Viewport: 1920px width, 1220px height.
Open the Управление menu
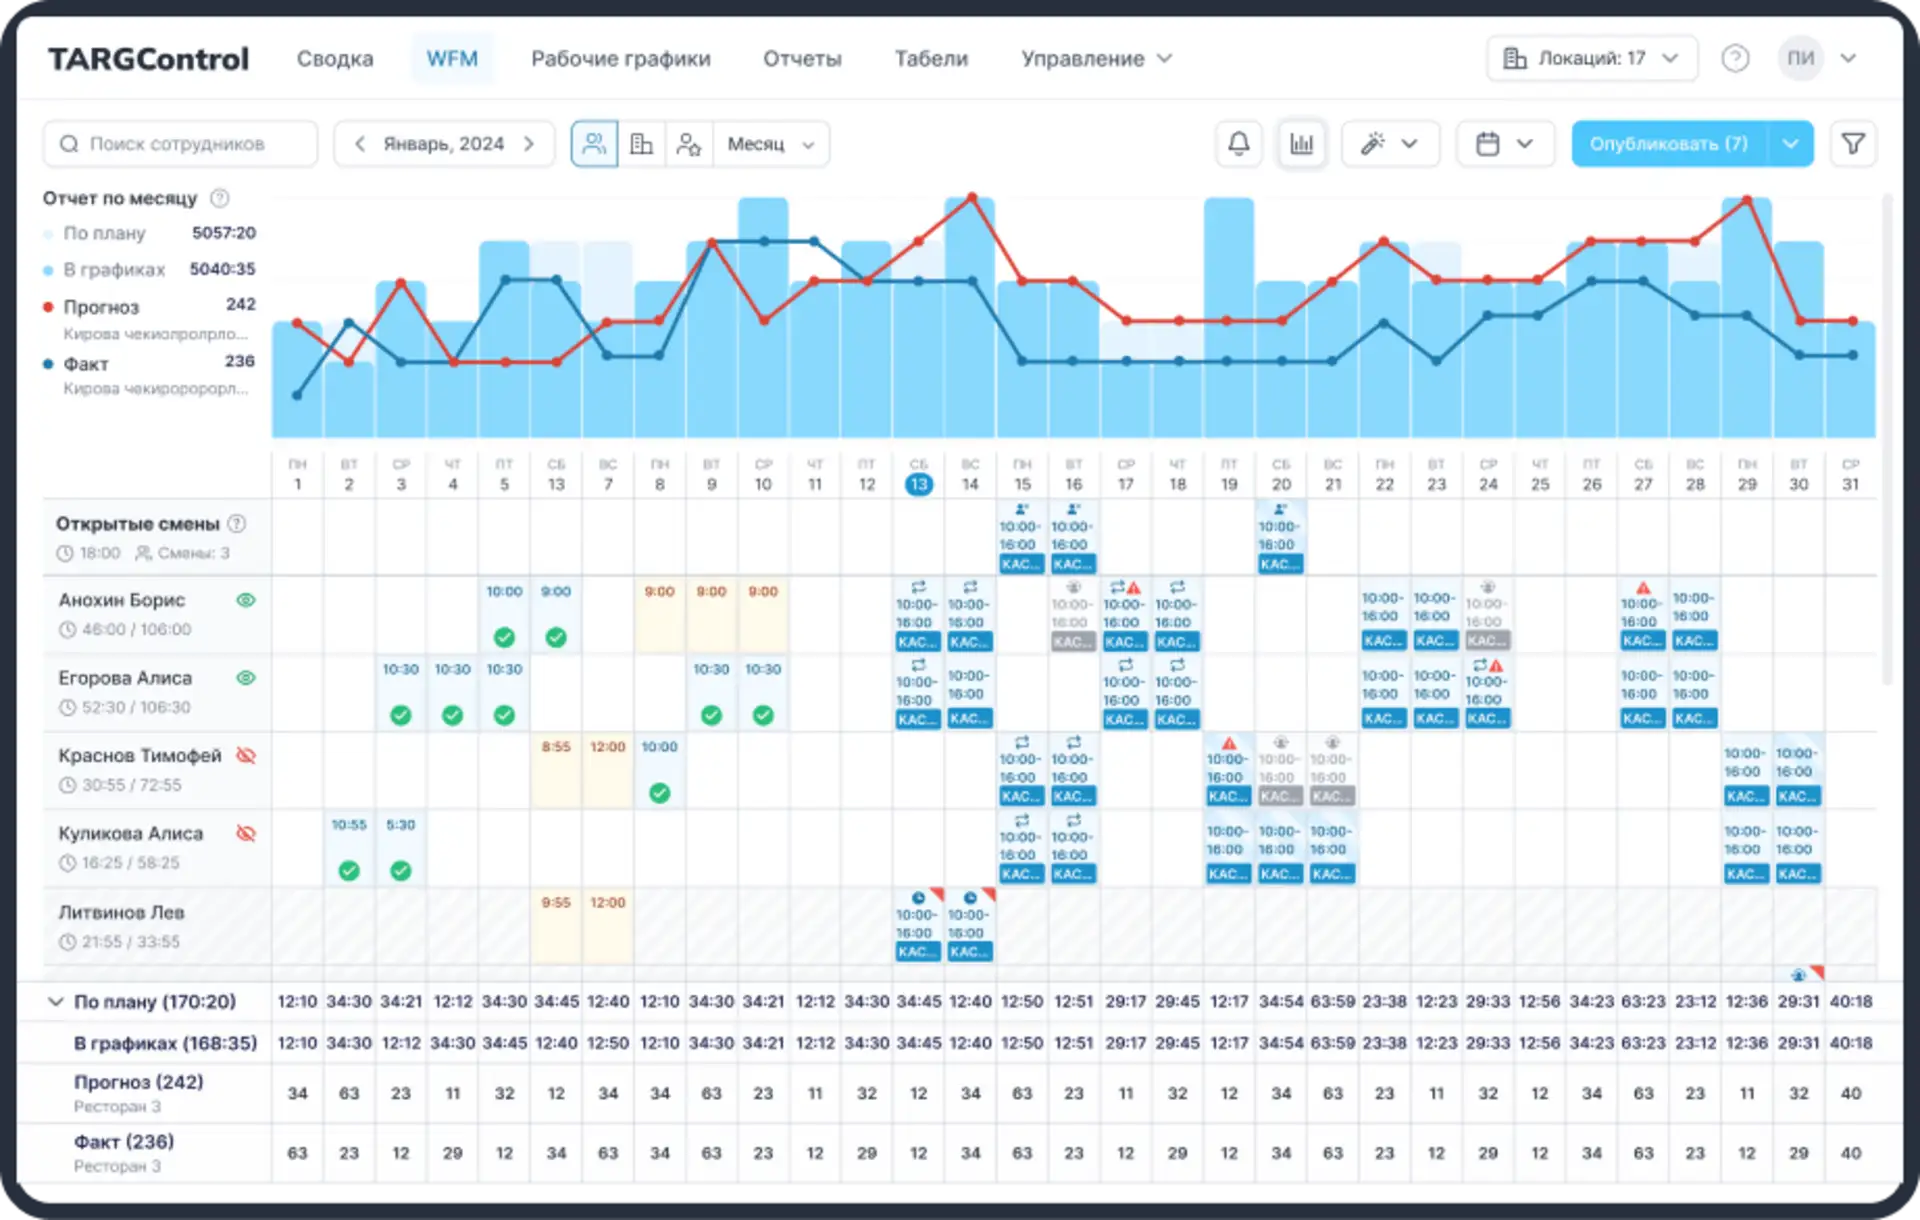pyautogui.click(x=1095, y=58)
